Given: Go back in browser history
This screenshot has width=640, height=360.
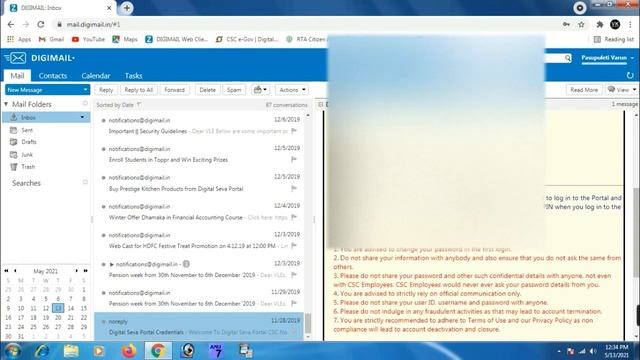Looking at the screenshot, I should (x=11, y=24).
